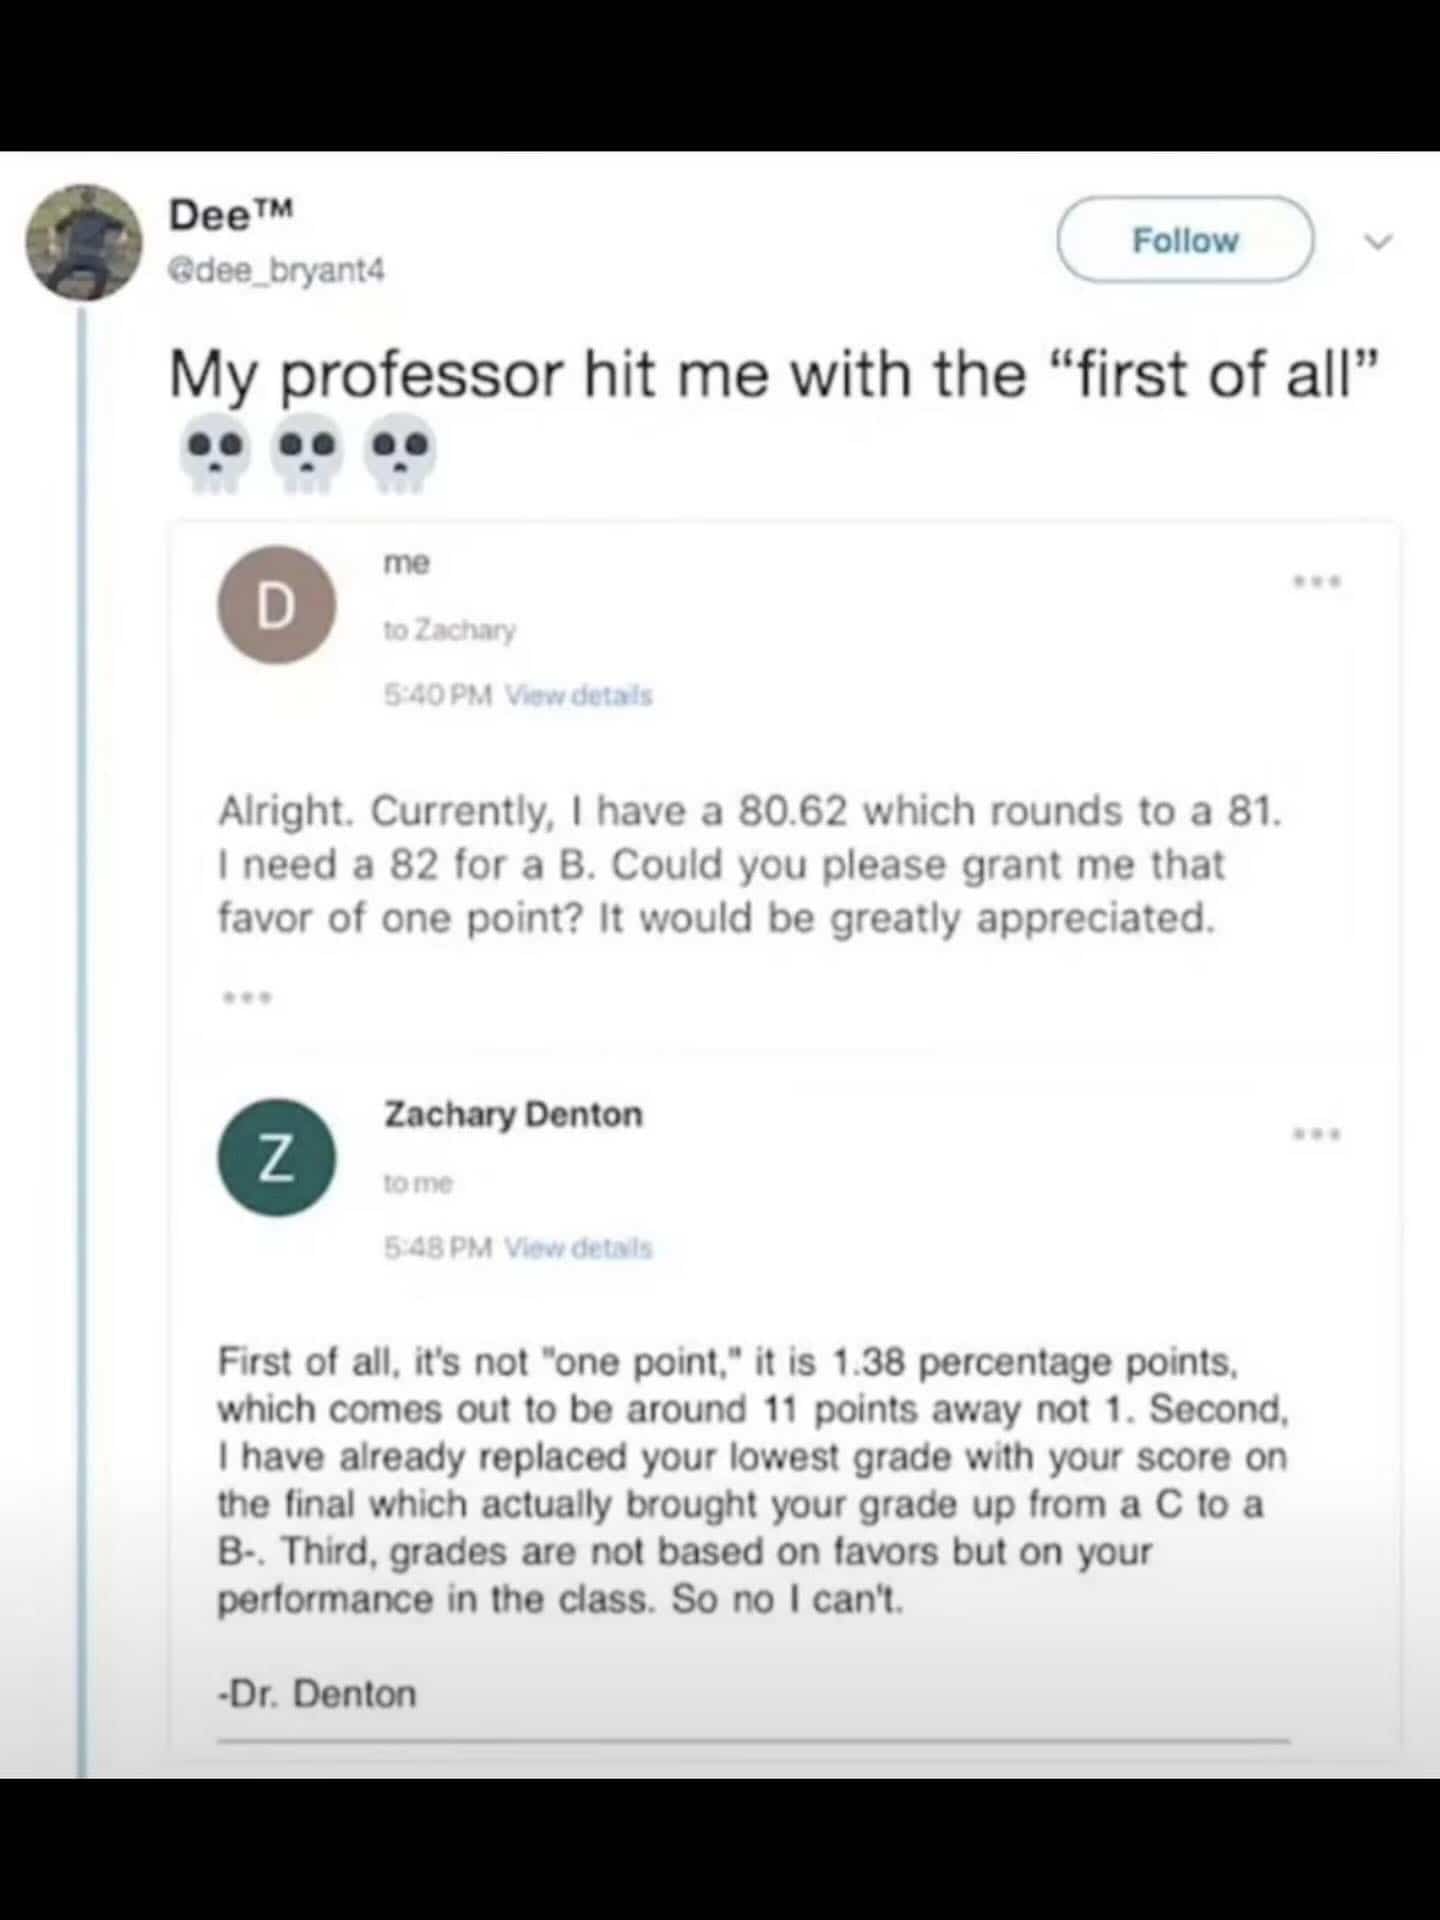1440x1920 pixels.
Task: Open Dee's profile photo
Action: coord(84,242)
